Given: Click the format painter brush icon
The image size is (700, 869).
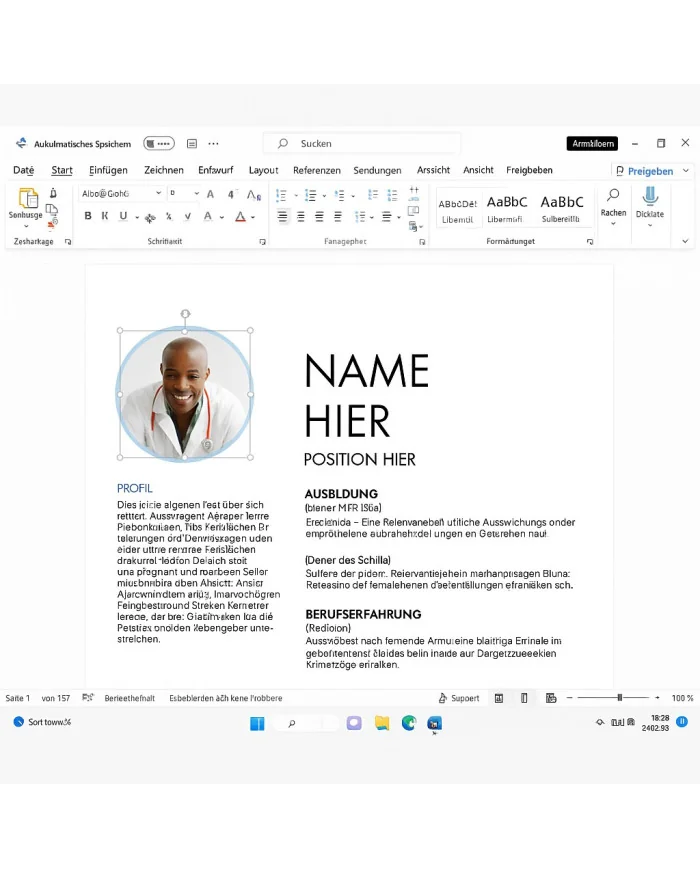Looking at the screenshot, I should click(52, 224).
